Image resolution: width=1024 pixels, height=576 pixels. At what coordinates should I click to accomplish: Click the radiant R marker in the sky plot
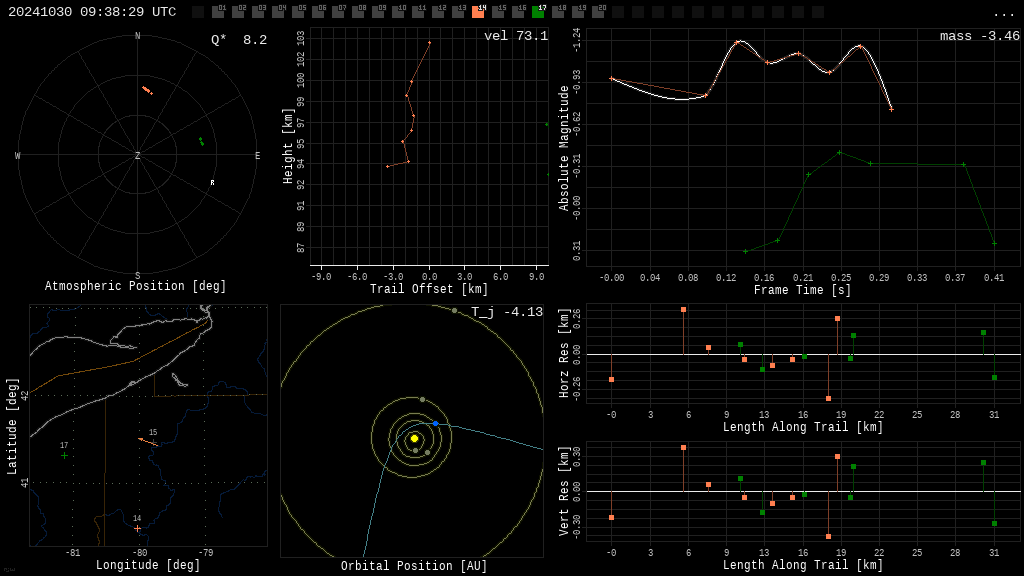click(x=212, y=183)
